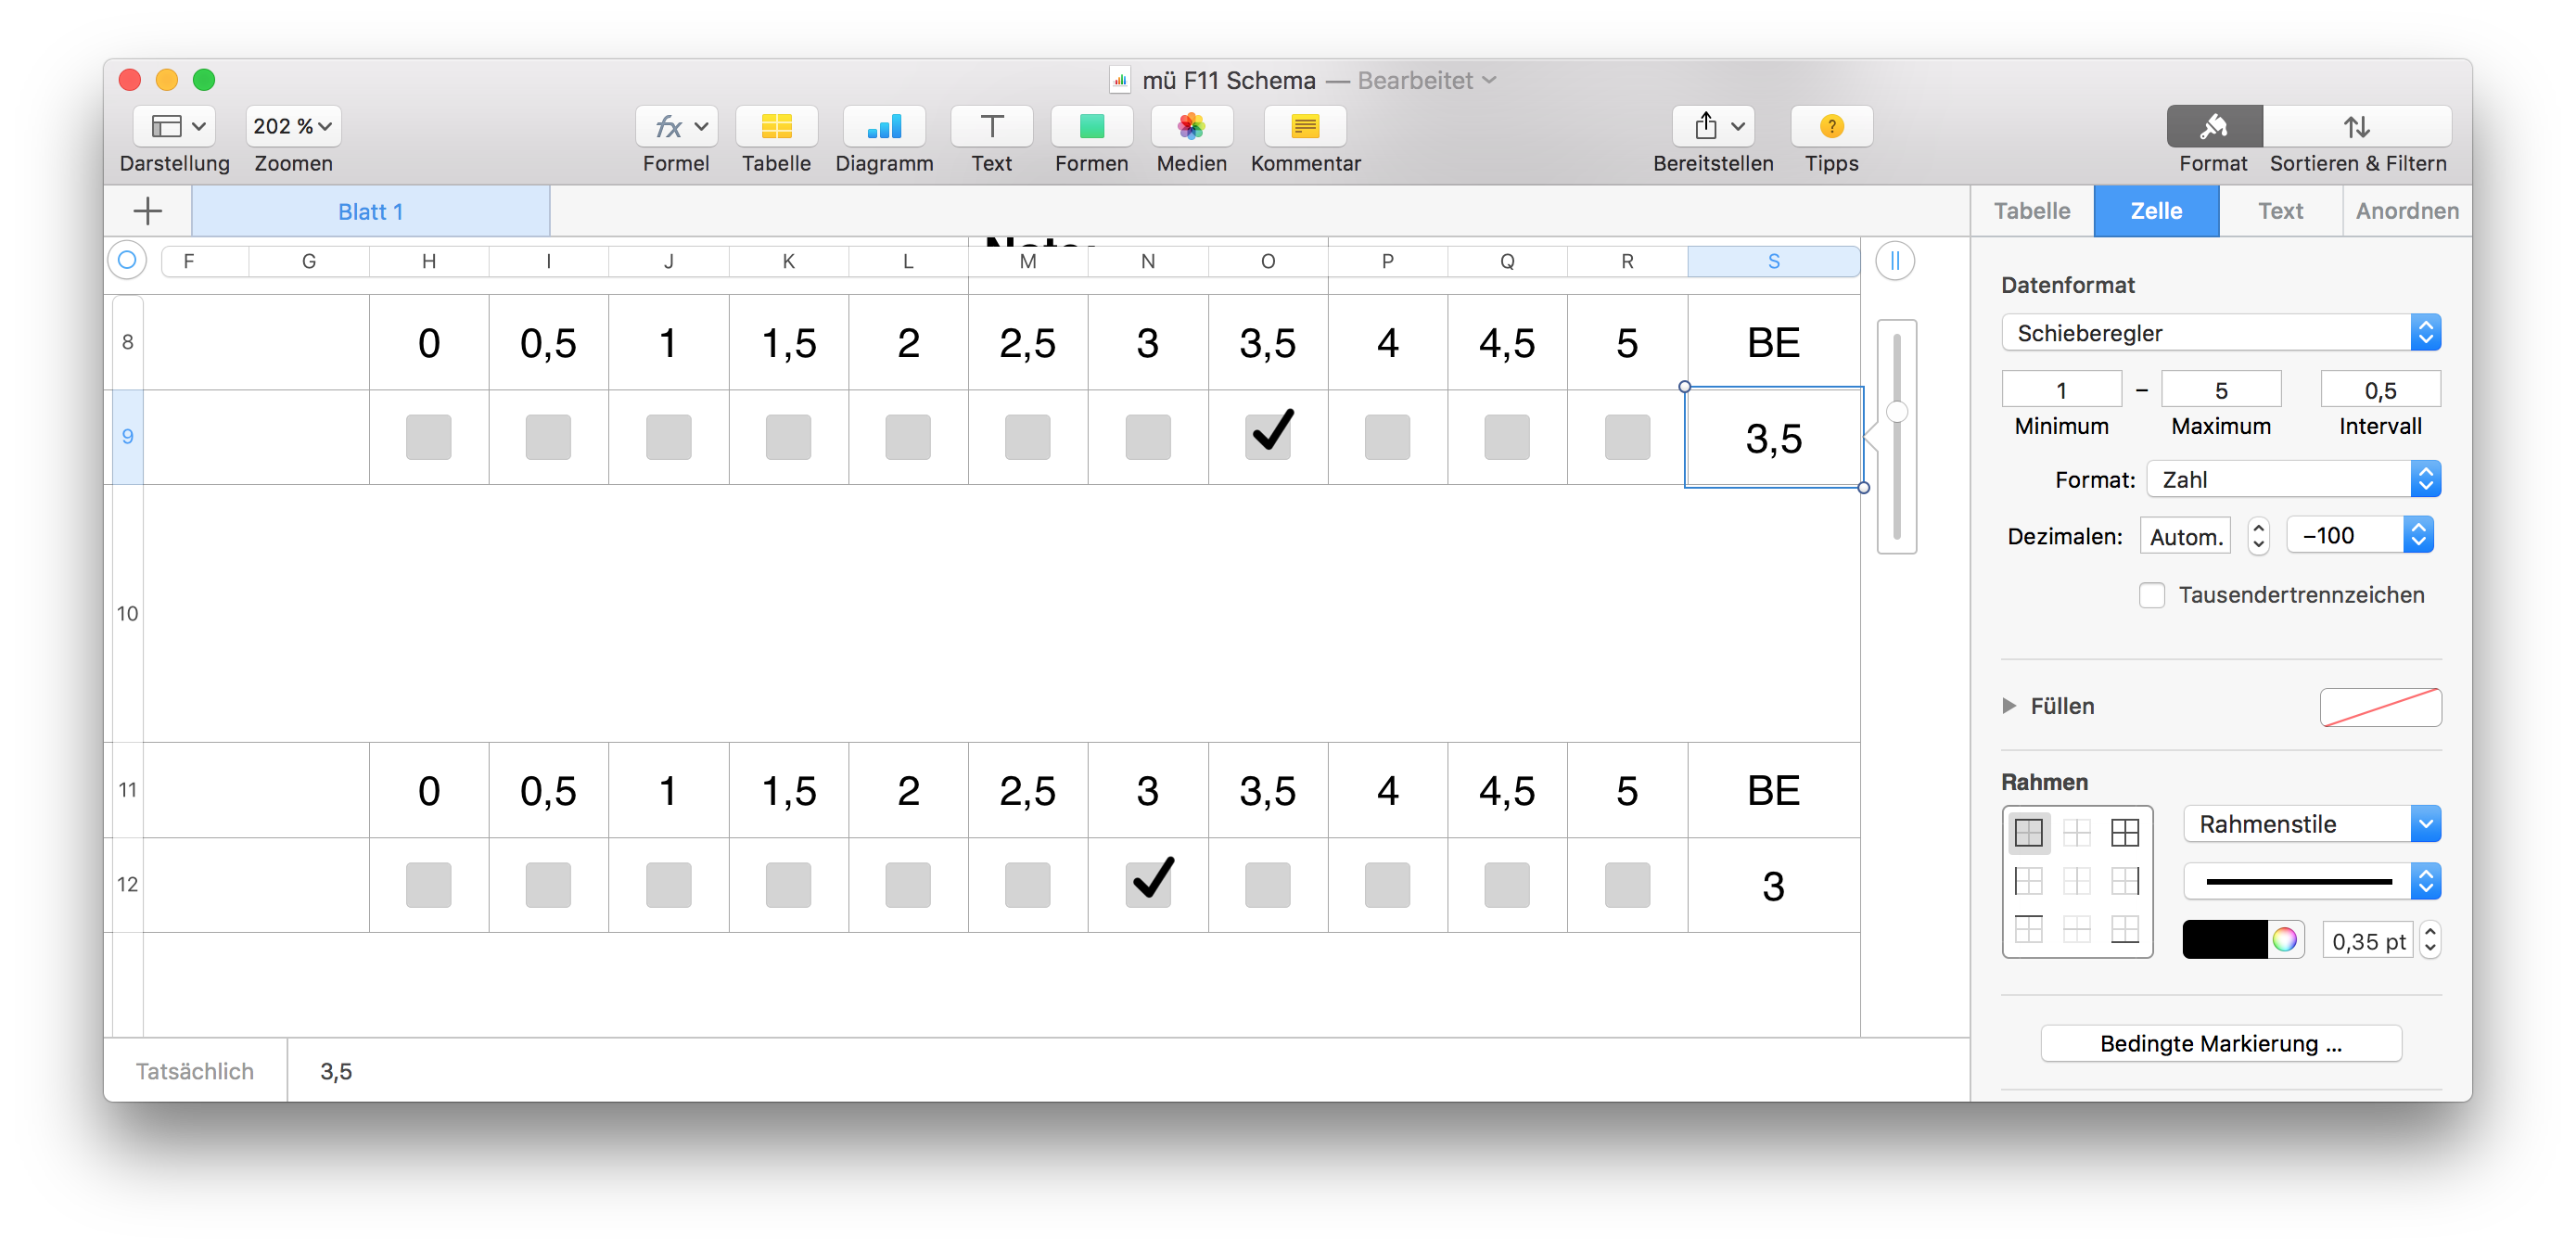Click the Minimum value field
The width and height of the screenshot is (2576, 1250).
pyautogui.click(x=2061, y=390)
